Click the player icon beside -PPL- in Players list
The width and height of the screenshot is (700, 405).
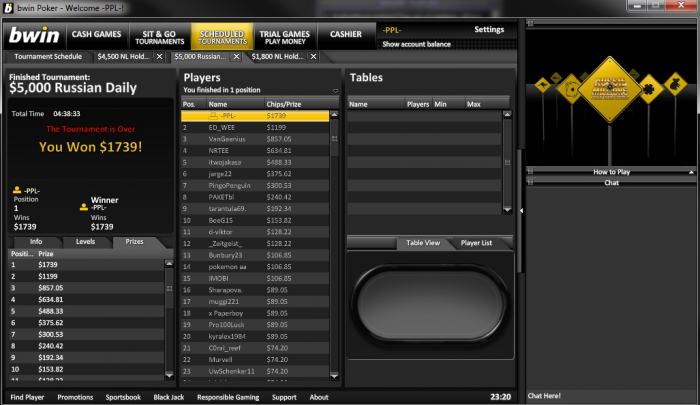coord(213,116)
